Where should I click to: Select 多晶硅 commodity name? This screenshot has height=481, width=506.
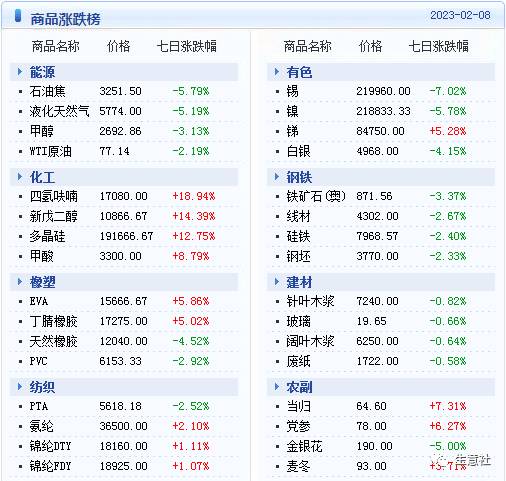coord(47,236)
